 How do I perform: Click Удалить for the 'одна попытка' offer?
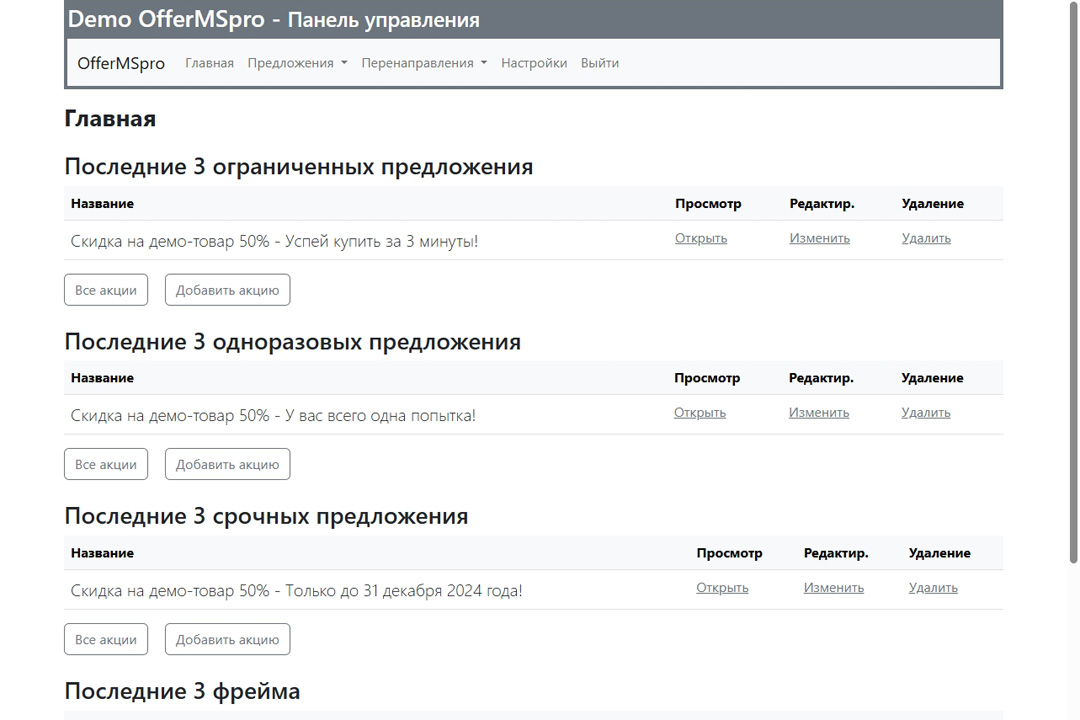(x=926, y=413)
